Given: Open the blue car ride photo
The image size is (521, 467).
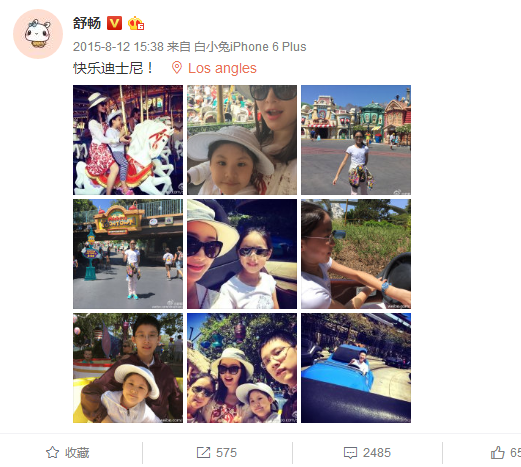Looking at the screenshot, I should point(356,368).
